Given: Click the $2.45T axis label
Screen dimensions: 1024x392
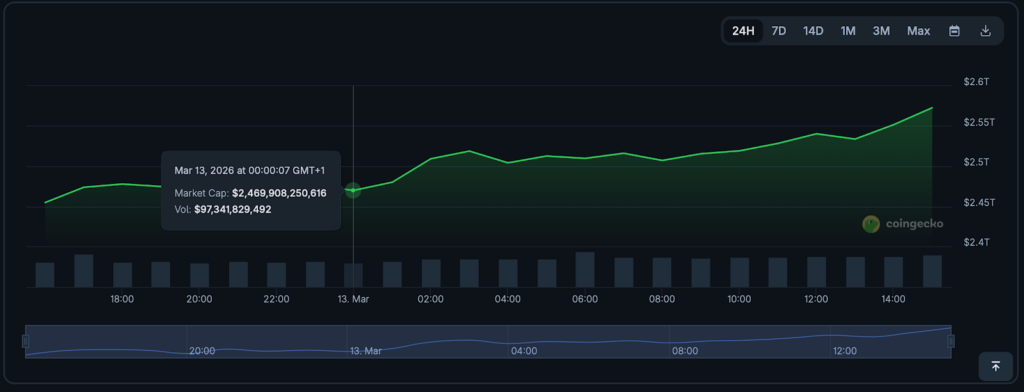Looking at the screenshot, I should (x=979, y=203).
